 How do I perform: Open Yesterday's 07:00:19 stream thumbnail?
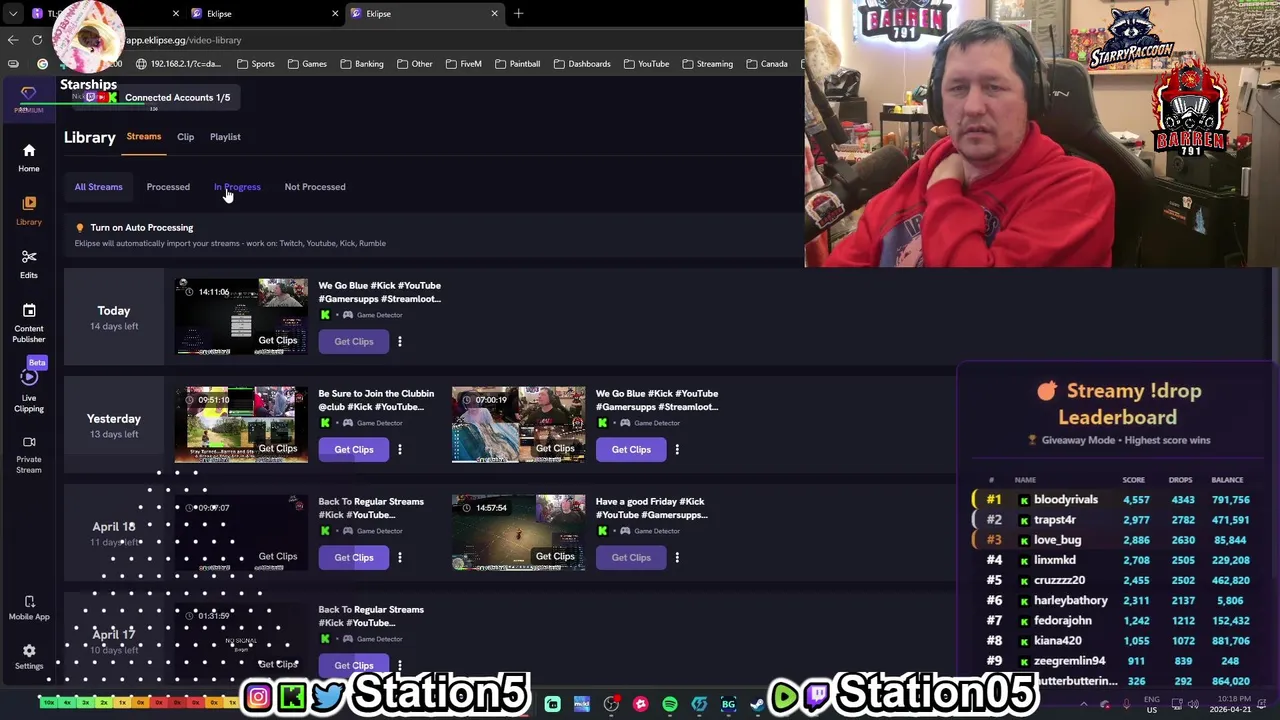point(518,425)
